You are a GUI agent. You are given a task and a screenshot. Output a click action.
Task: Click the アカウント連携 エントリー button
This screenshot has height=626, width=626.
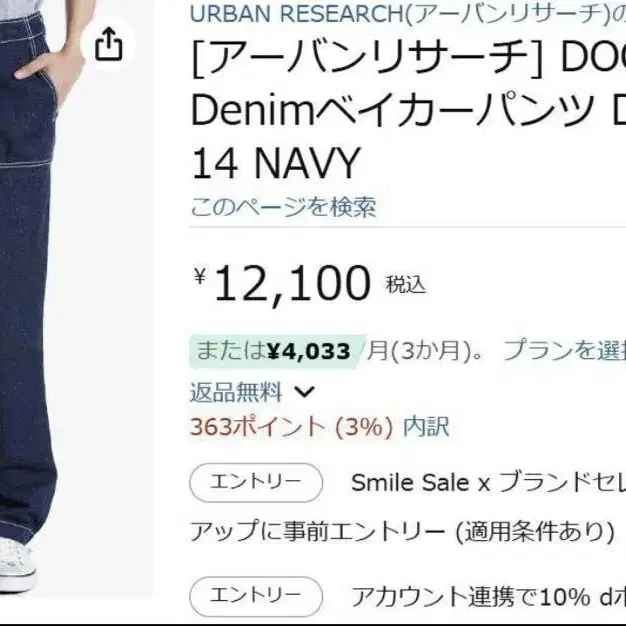click(x=256, y=596)
